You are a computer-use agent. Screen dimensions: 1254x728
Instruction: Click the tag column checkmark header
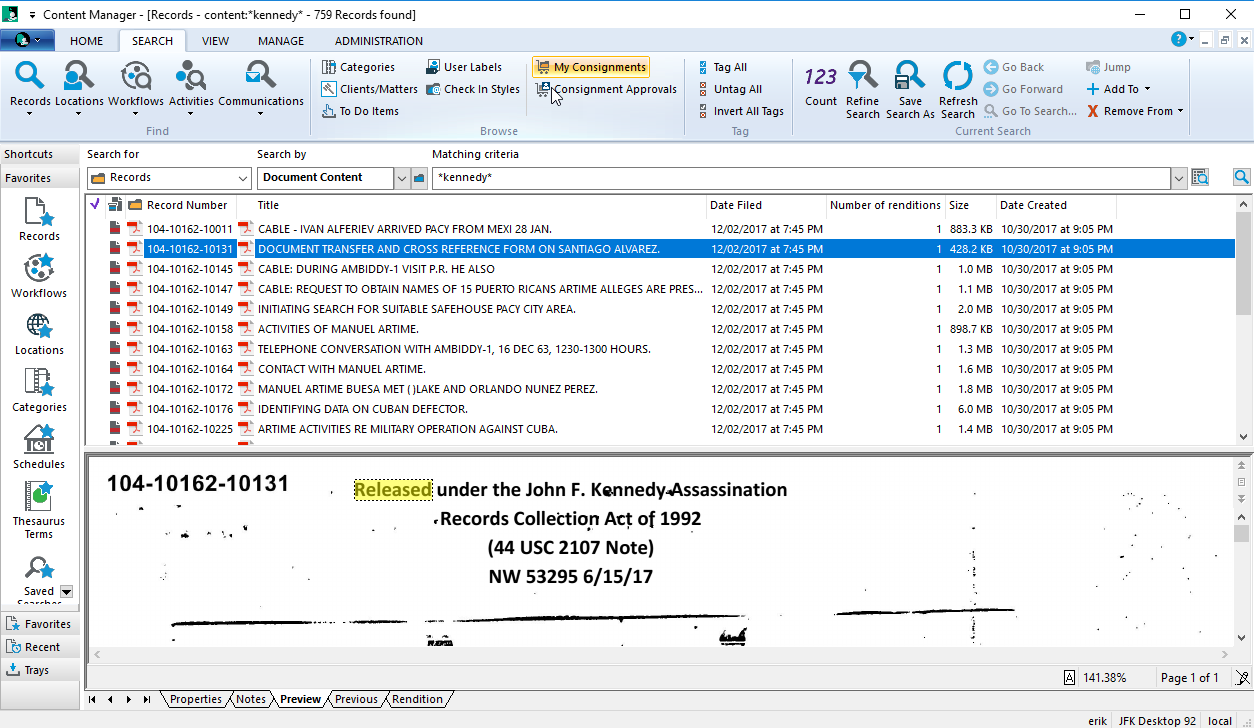95,205
